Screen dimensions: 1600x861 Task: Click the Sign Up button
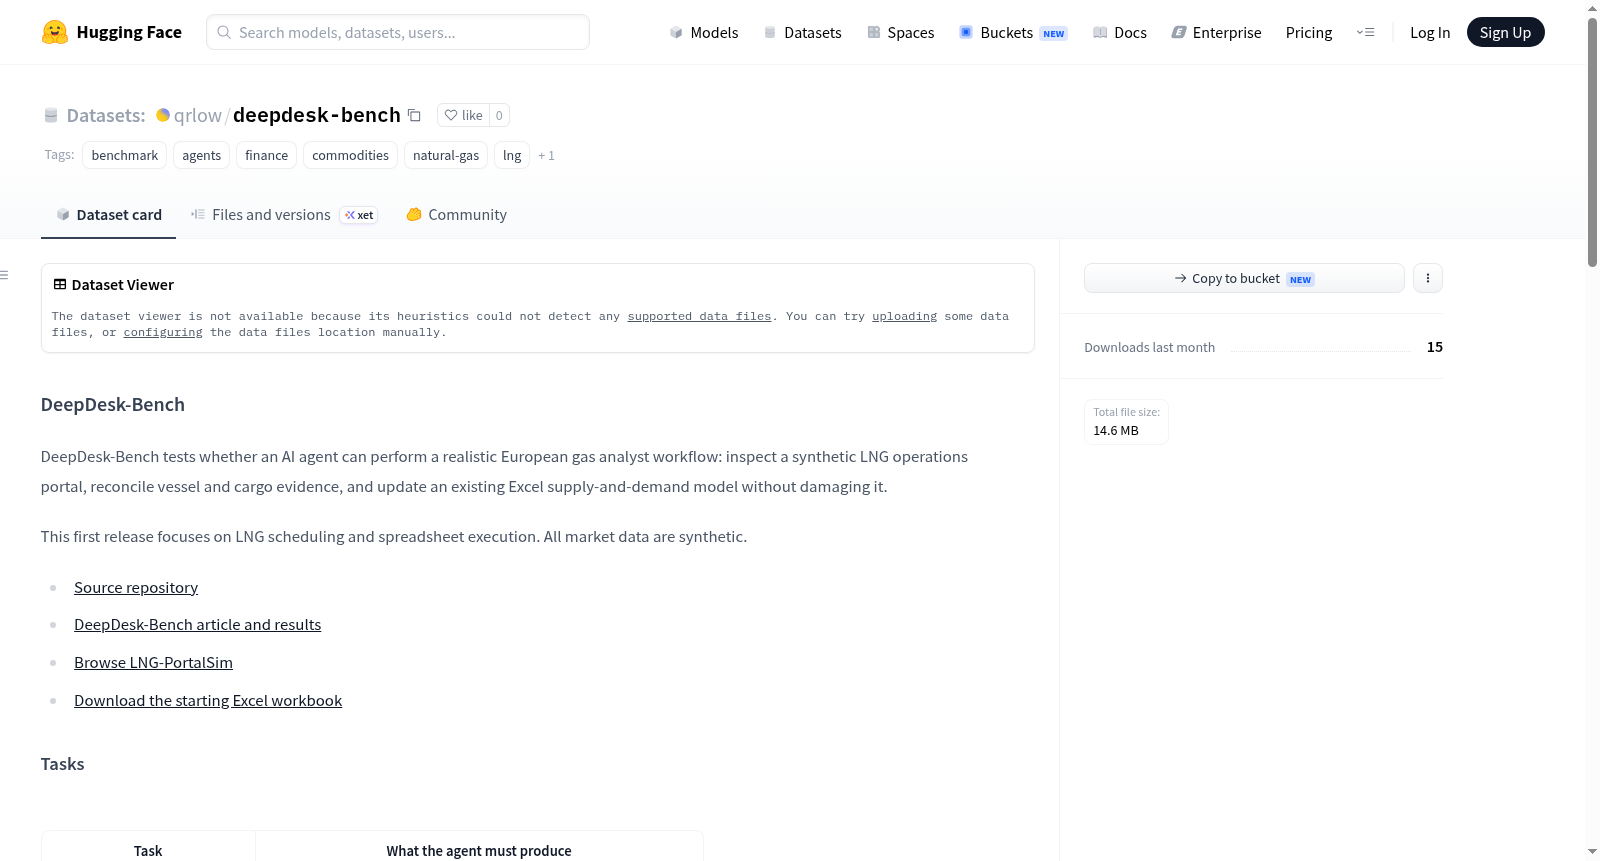tap(1505, 32)
